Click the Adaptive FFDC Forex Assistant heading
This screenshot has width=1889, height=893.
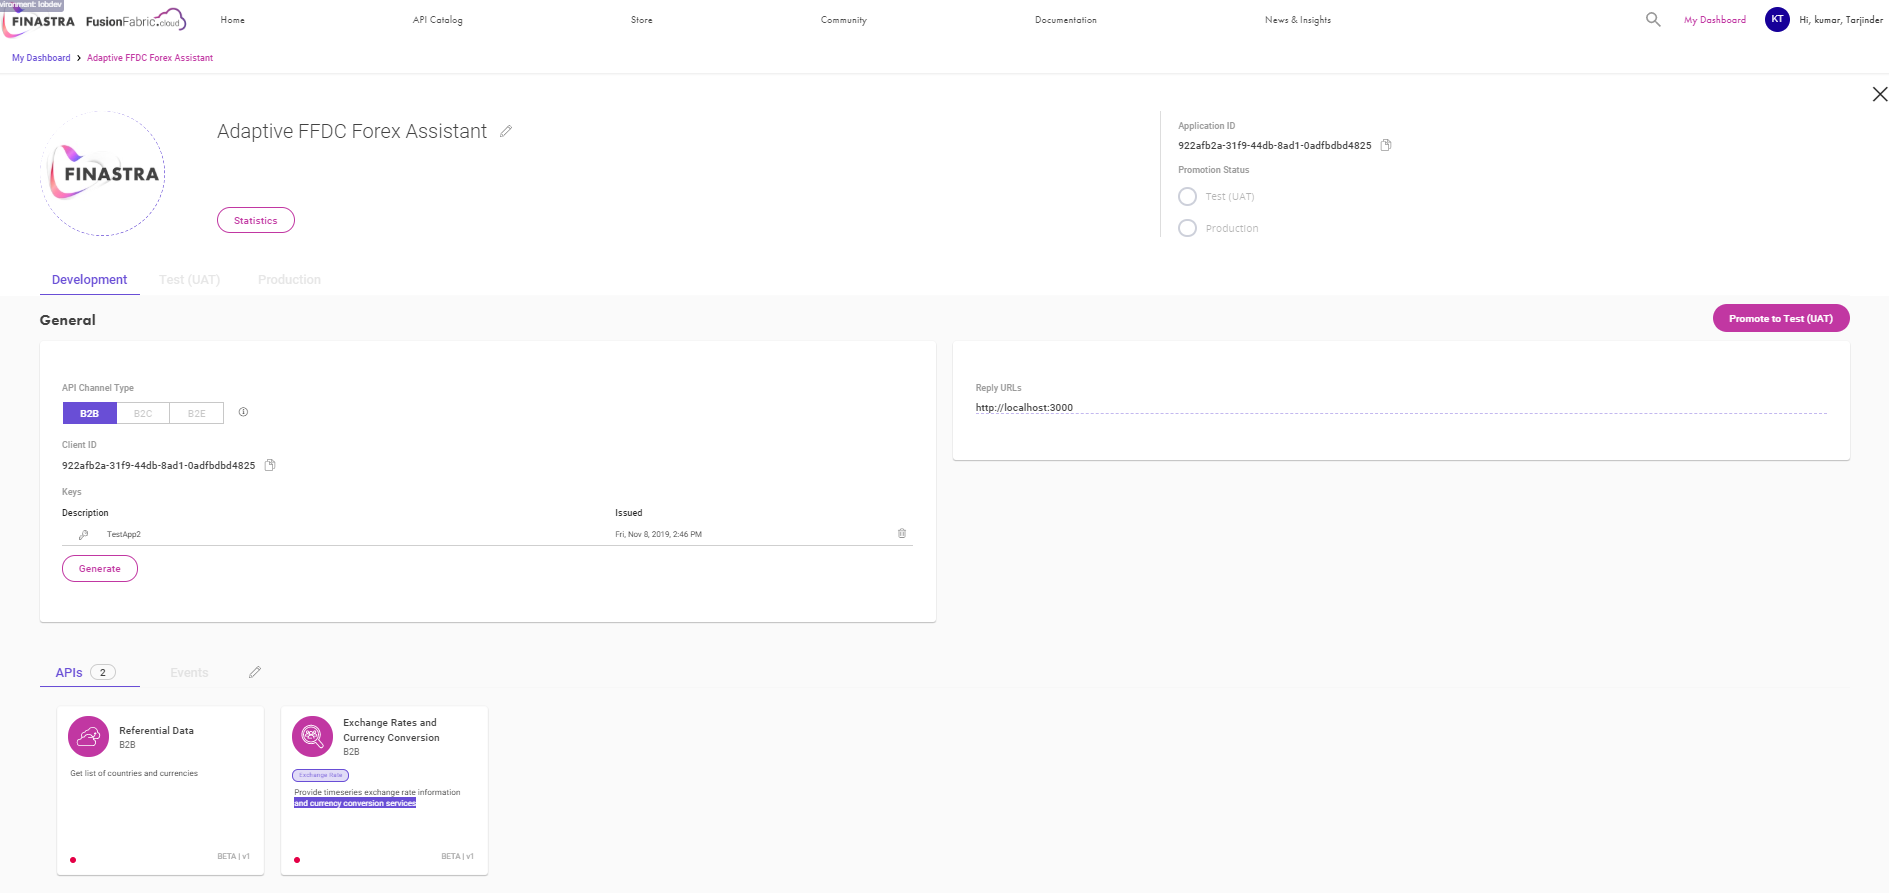352,131
